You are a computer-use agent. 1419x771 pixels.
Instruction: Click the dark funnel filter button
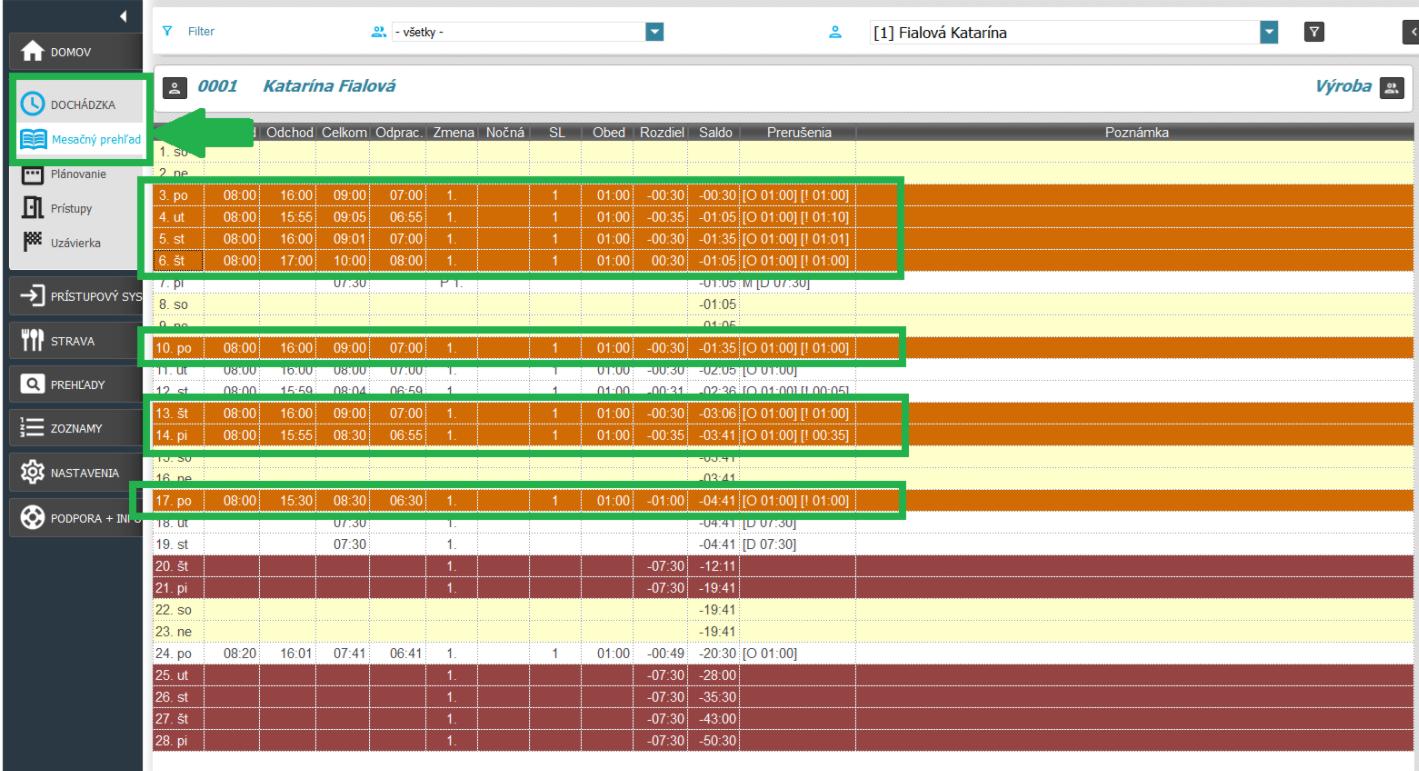1315,33
